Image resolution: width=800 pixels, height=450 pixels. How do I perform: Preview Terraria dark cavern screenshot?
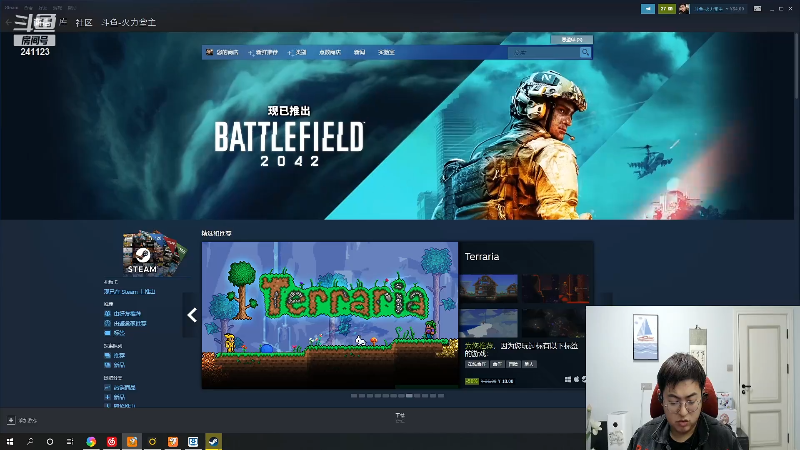pyautogui.click(x=554, y=322)
